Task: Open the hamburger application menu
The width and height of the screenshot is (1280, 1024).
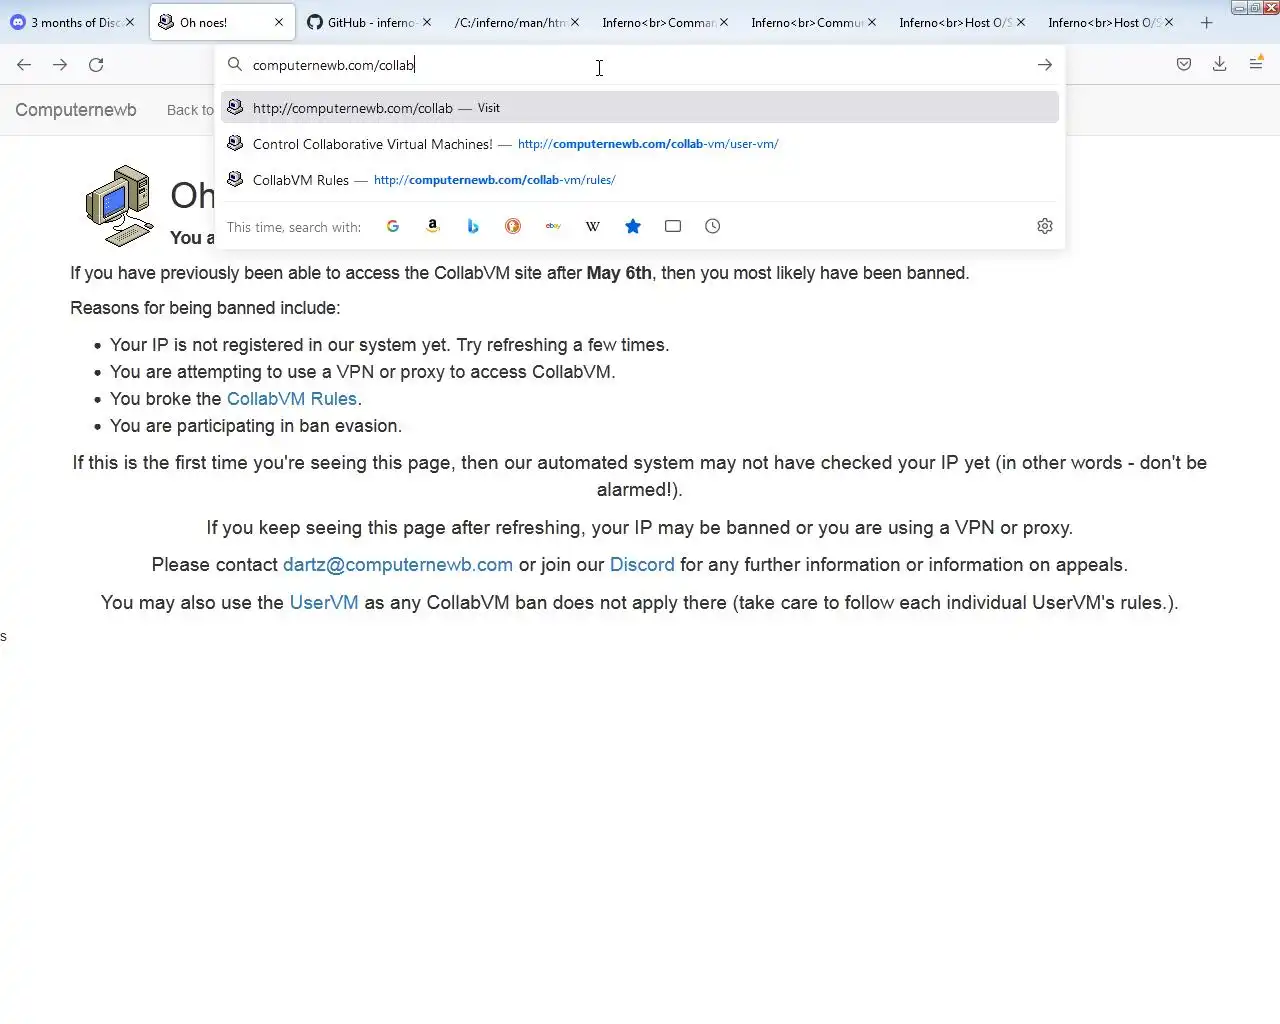Action: (x=1256, y=64)
